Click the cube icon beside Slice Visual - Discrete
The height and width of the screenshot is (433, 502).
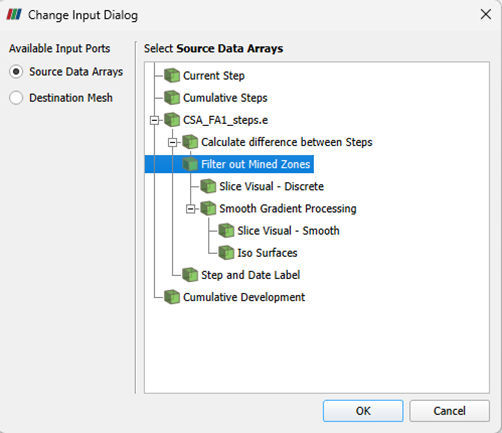(208, 186)
